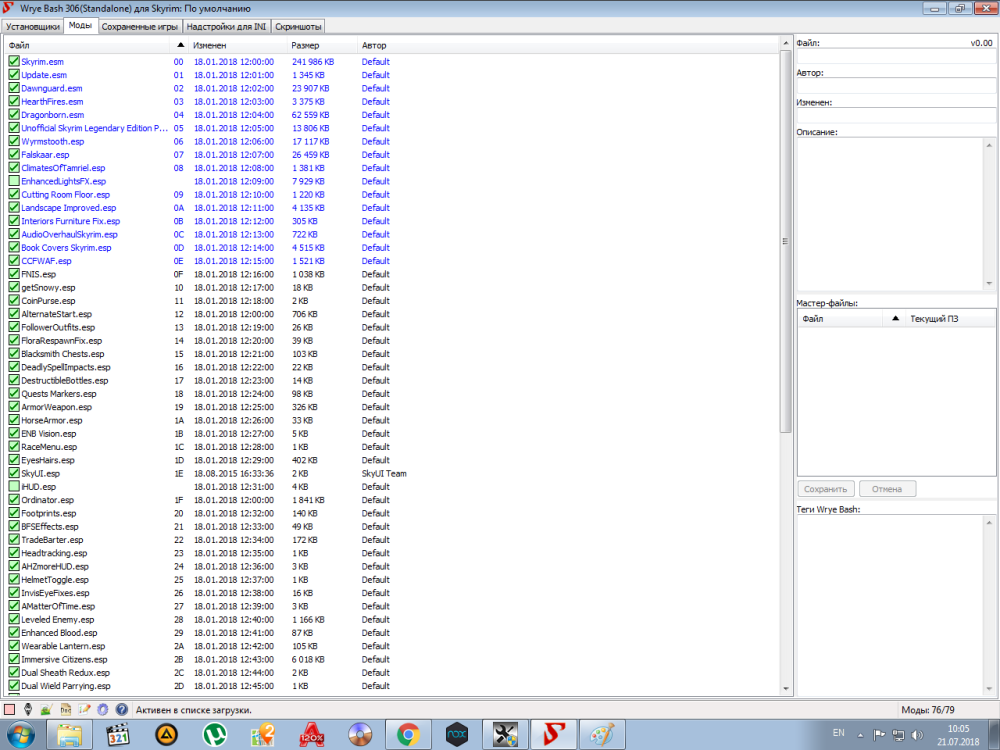Sort masters by Текущий ПЗ column
The height and width of the screenshot is (750, 1000).
coord(950,319)
